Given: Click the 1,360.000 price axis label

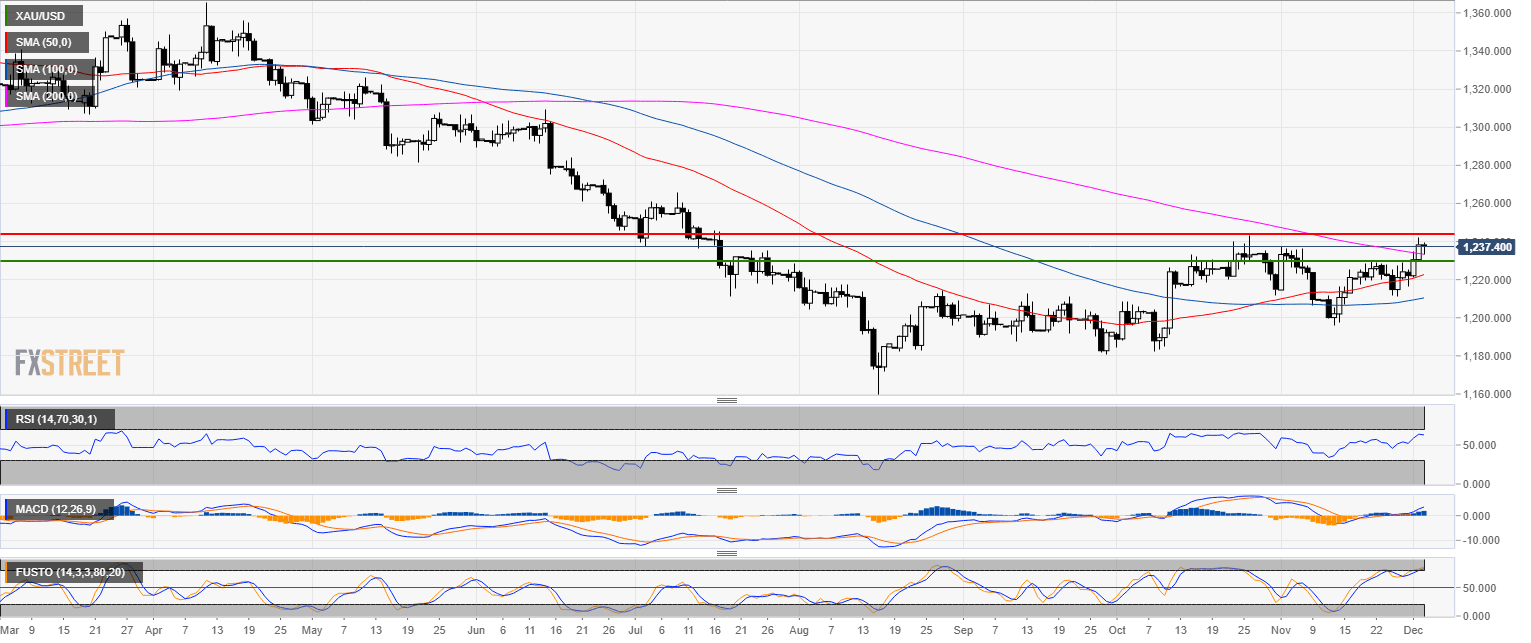Looking at the screenshot, I should [x=1485, y=13].
